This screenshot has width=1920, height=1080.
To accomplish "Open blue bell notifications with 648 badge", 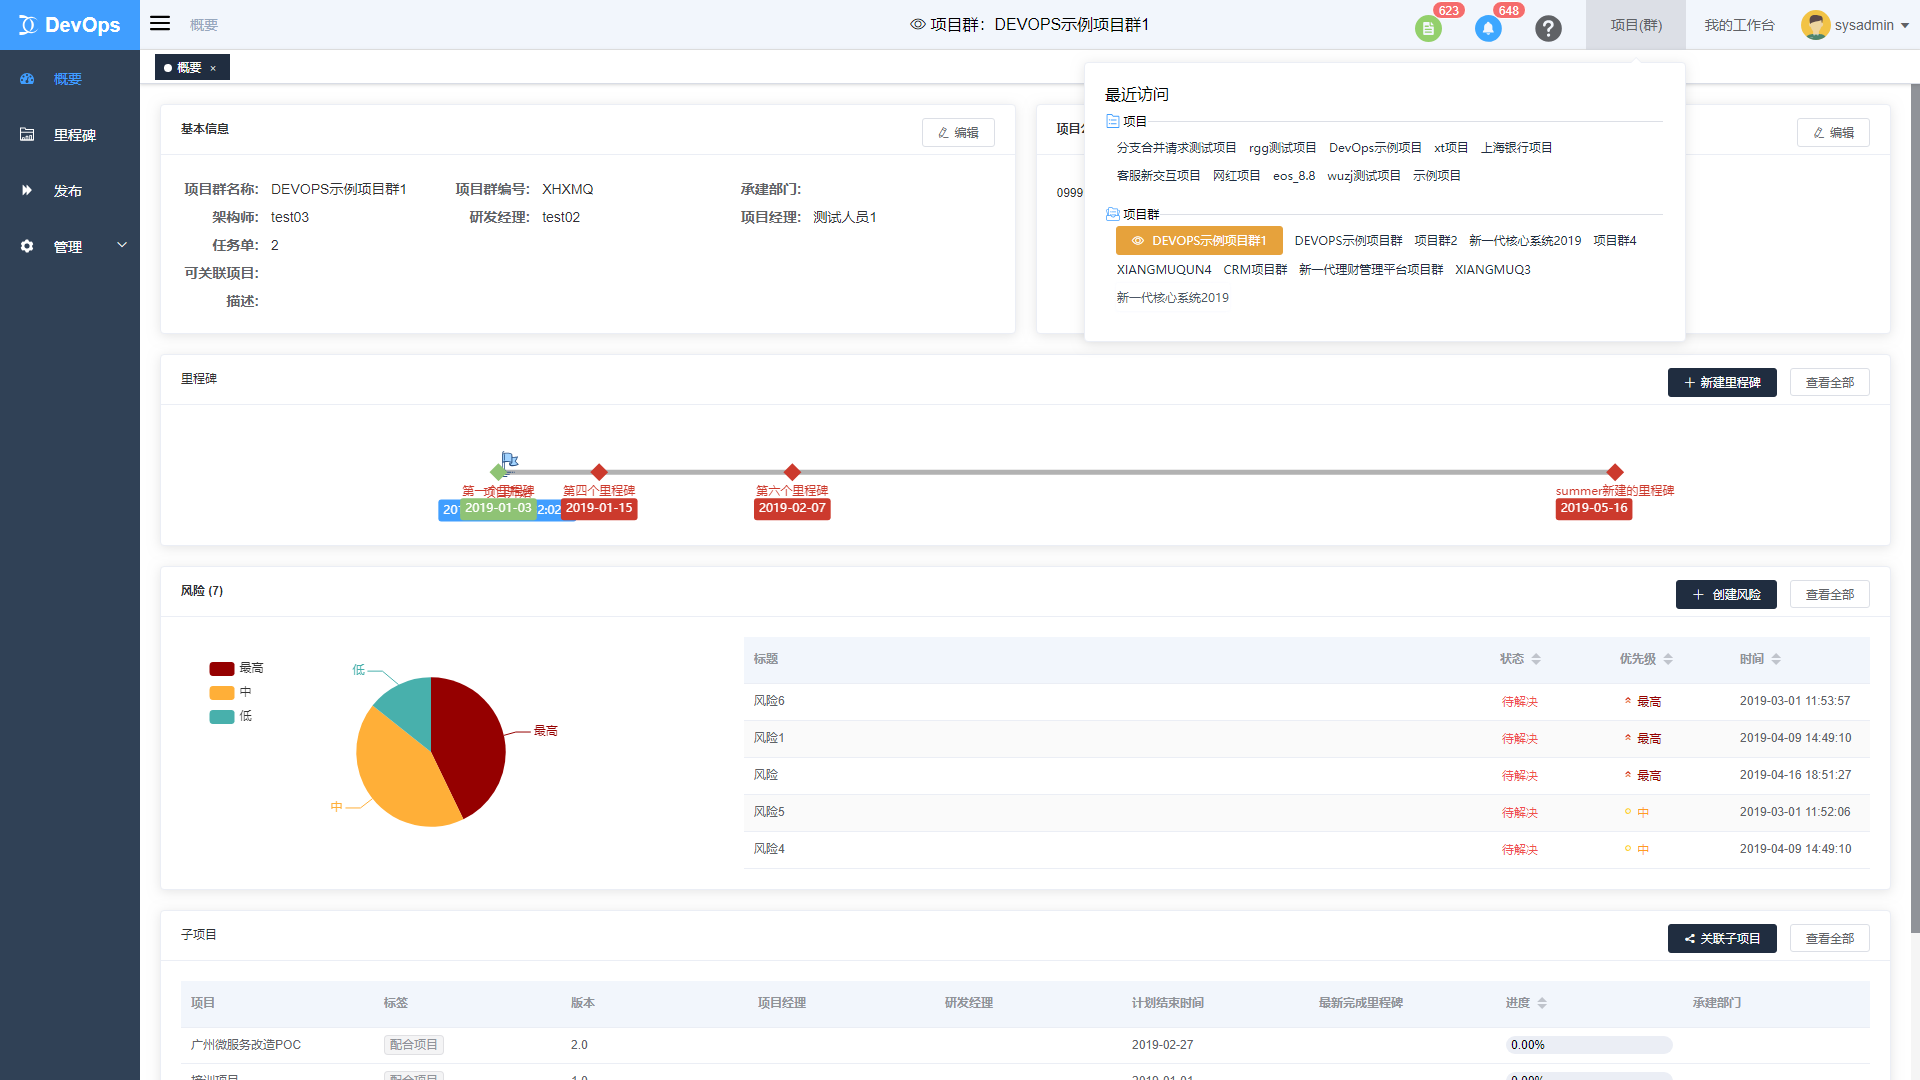I will pos(1488,29).
